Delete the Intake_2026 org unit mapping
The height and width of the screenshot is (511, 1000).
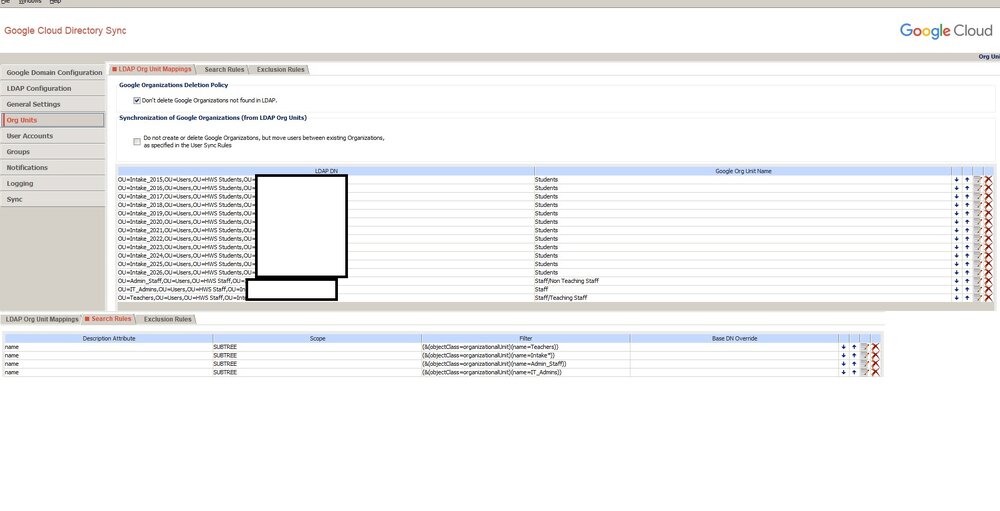(x=989, y=272)
